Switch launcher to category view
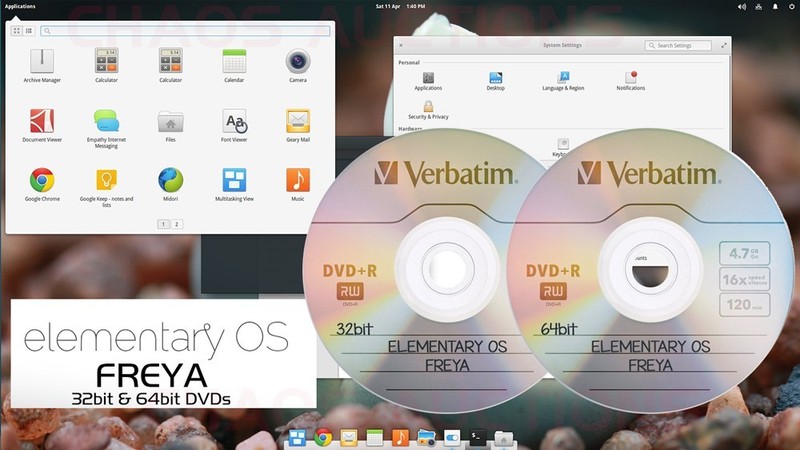This screenshot has width=800, height=450. tap(29, 31)
